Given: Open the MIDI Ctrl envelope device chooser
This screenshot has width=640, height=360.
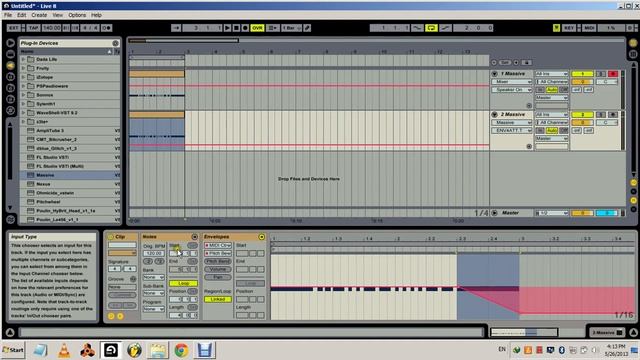Looking at the screenshot, I should pos(218,245).
